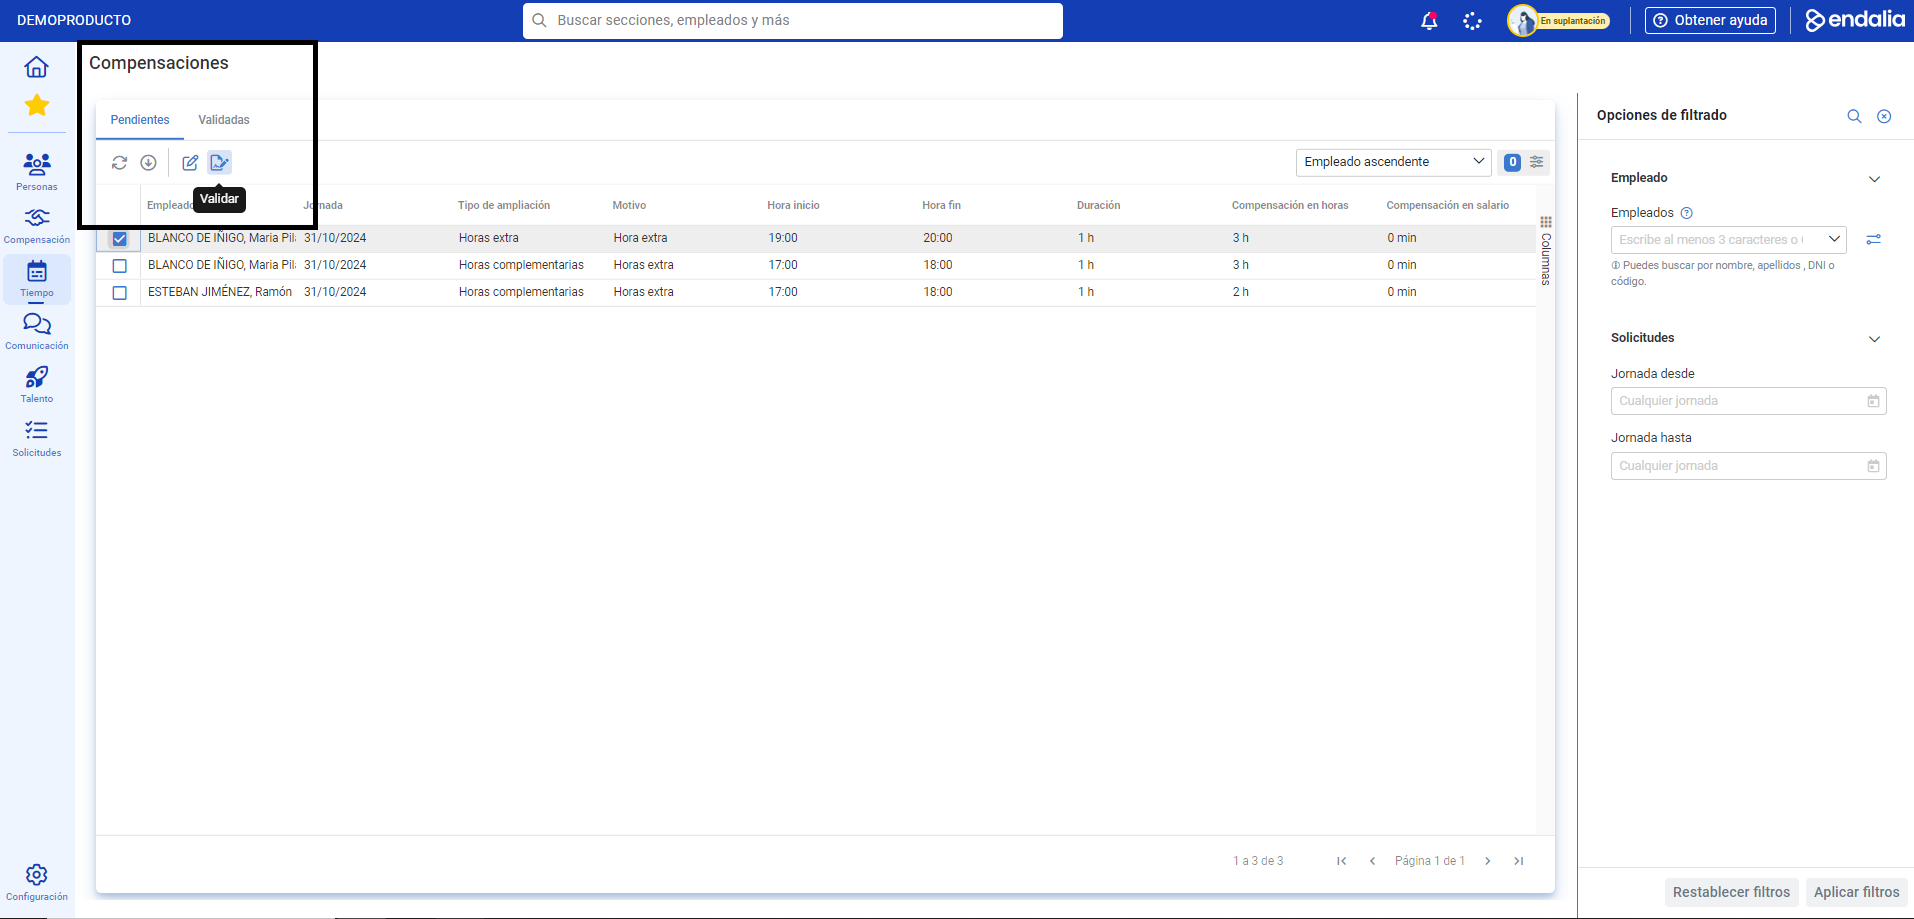The image size is (1914, 919).
Task: Click the global search field
Action: pyautogui.click(x=793, y=21)
